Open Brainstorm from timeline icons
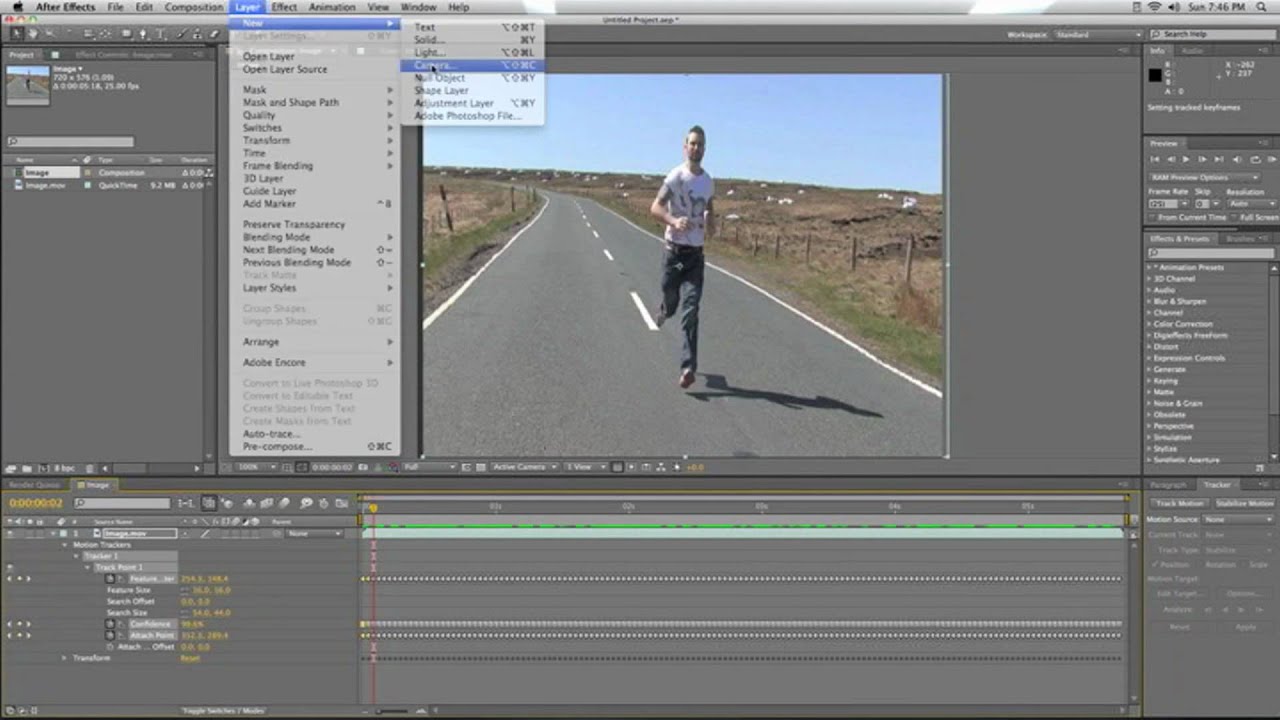Viewport: 1280px width, 720px height. pyautogui.click(x=307, y=503)
